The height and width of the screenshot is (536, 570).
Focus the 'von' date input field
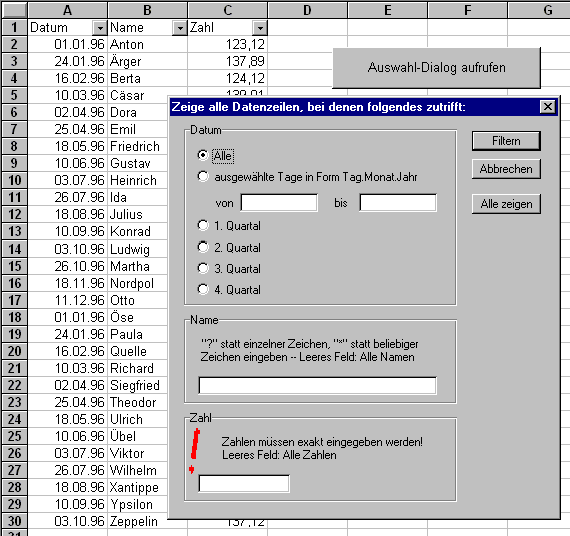(x=279, y=203)
